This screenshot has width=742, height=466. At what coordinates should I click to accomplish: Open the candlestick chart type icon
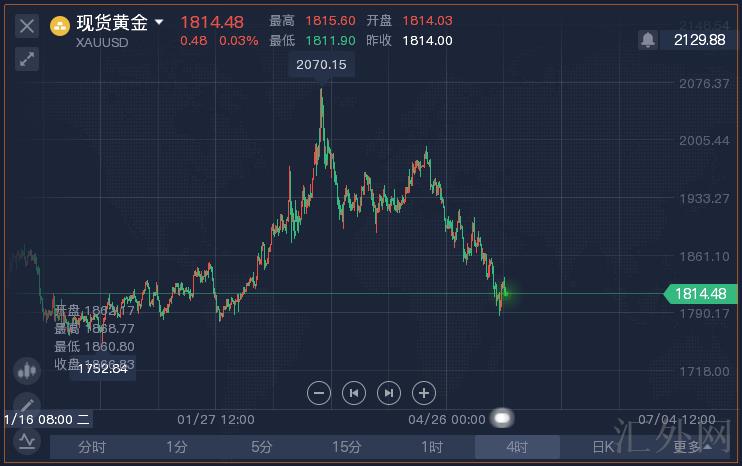[26, 369]
